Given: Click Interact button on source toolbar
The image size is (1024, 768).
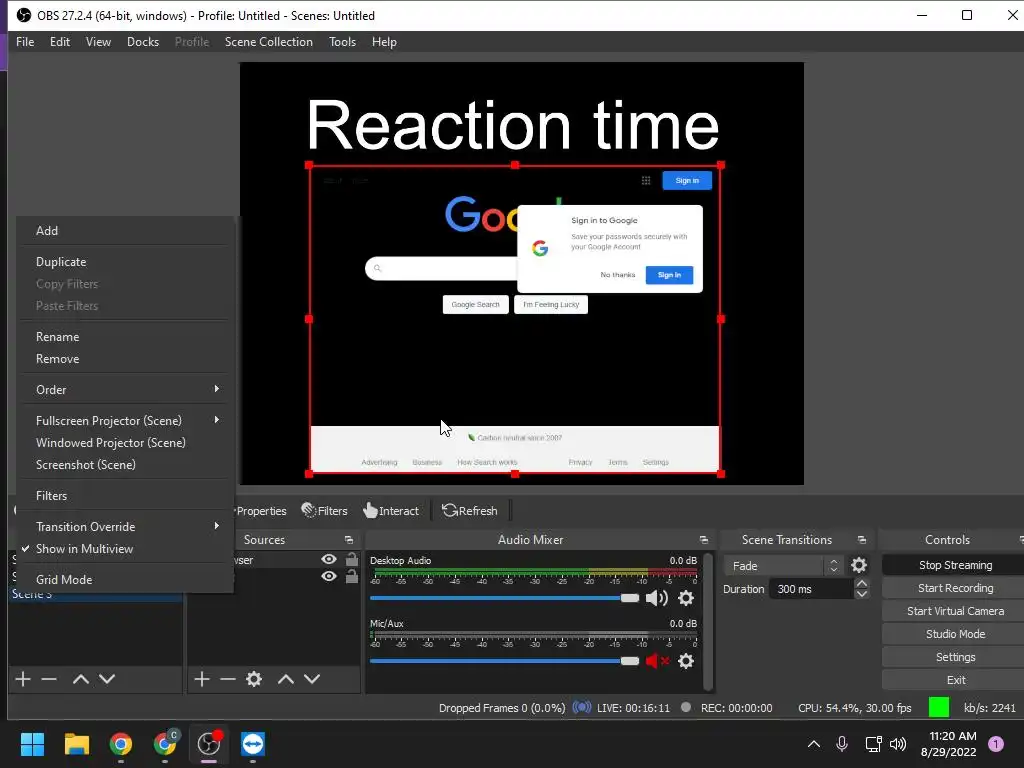Looking at the screenshot, I should pyautogui.click(x=391, y=511).
